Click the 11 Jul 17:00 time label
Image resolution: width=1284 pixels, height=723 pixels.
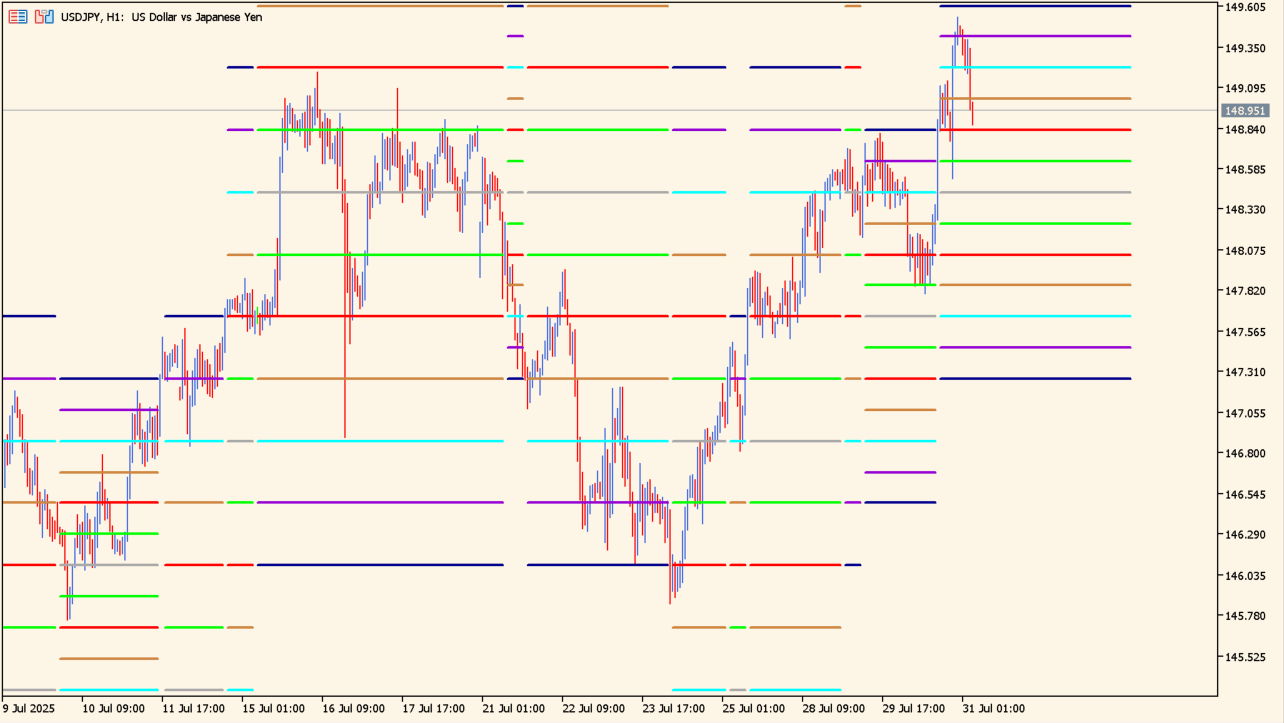(193, 709)
